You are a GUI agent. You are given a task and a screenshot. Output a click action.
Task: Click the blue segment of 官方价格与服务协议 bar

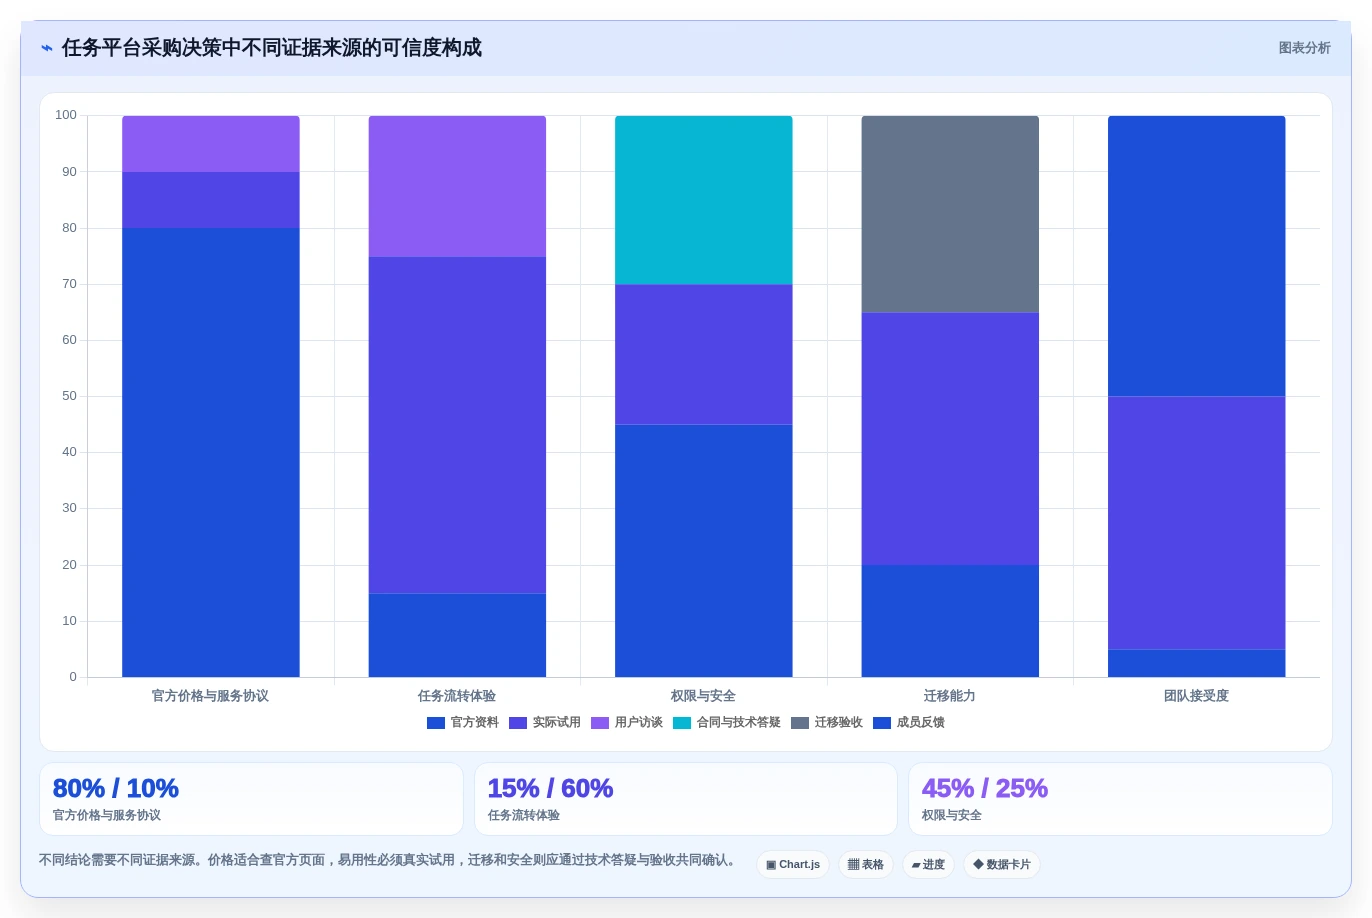[x=211, y=452]
